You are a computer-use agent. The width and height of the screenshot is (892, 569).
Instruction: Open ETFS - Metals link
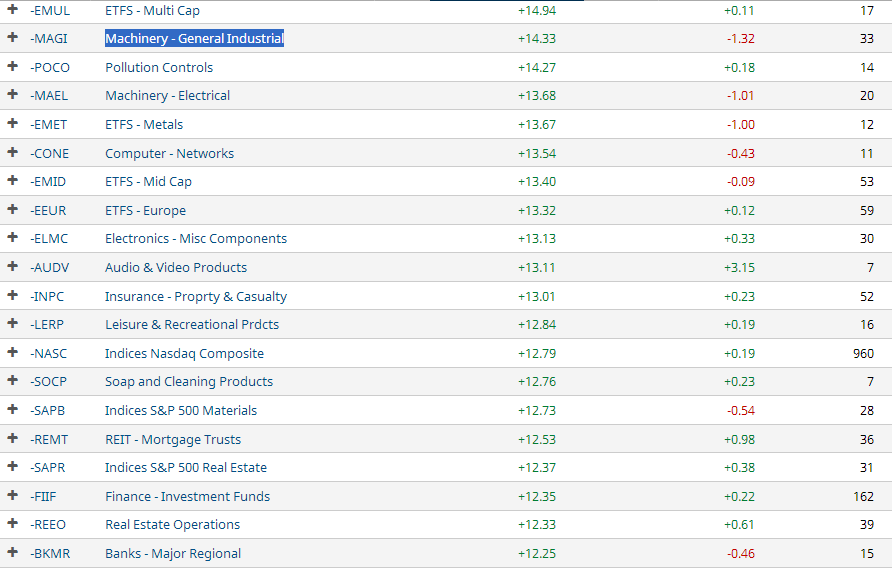point(144,125)
